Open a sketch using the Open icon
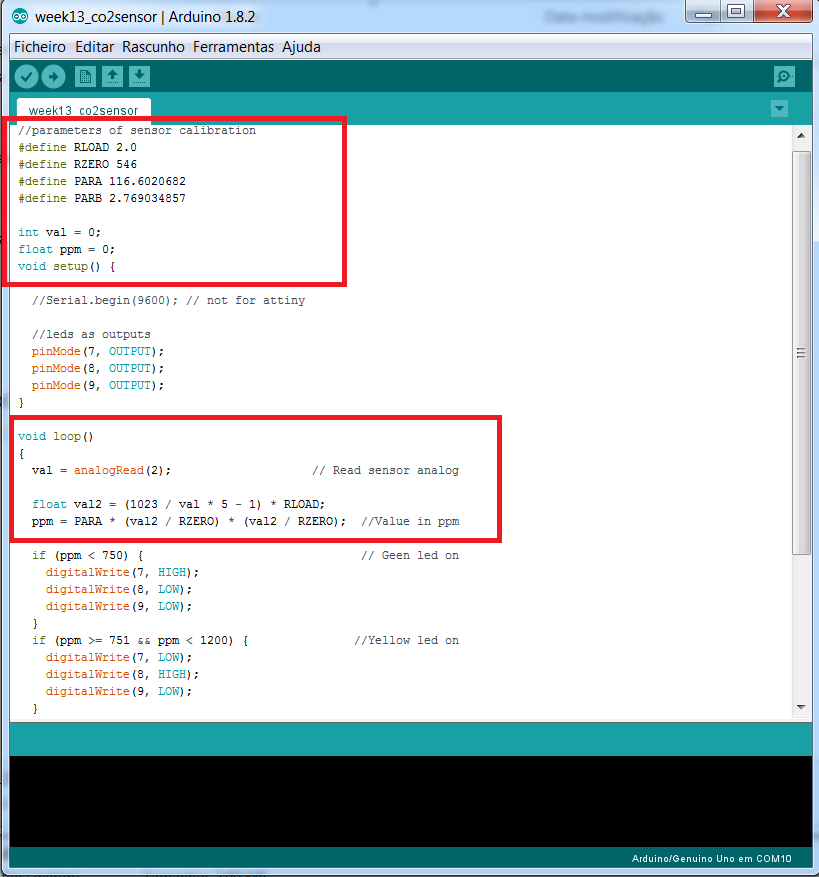 point(112,77)
